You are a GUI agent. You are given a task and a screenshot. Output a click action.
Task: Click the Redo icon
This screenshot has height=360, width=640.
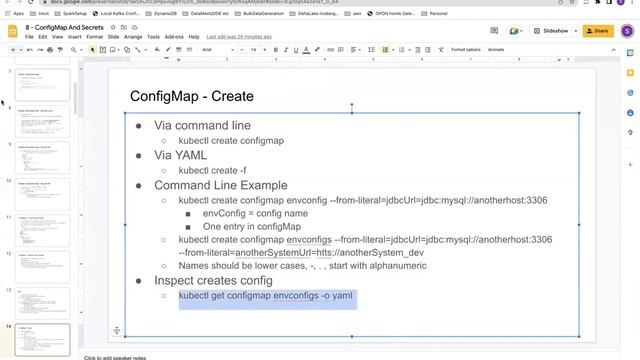tap(40, 50)
